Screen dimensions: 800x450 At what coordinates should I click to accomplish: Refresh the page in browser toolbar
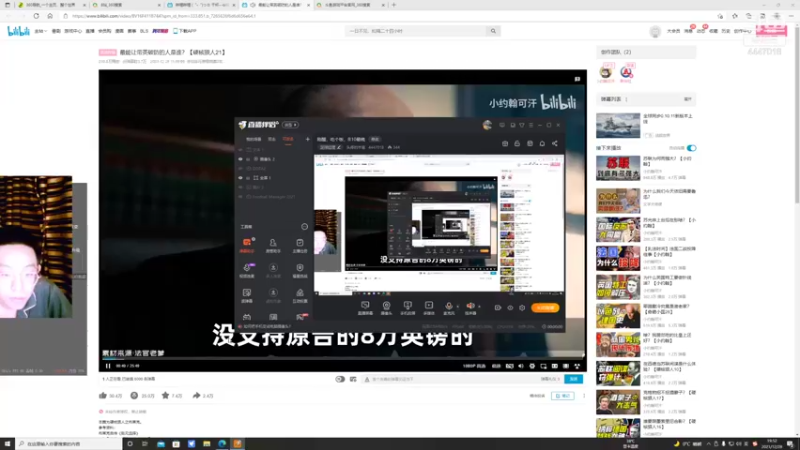point(36,16)
